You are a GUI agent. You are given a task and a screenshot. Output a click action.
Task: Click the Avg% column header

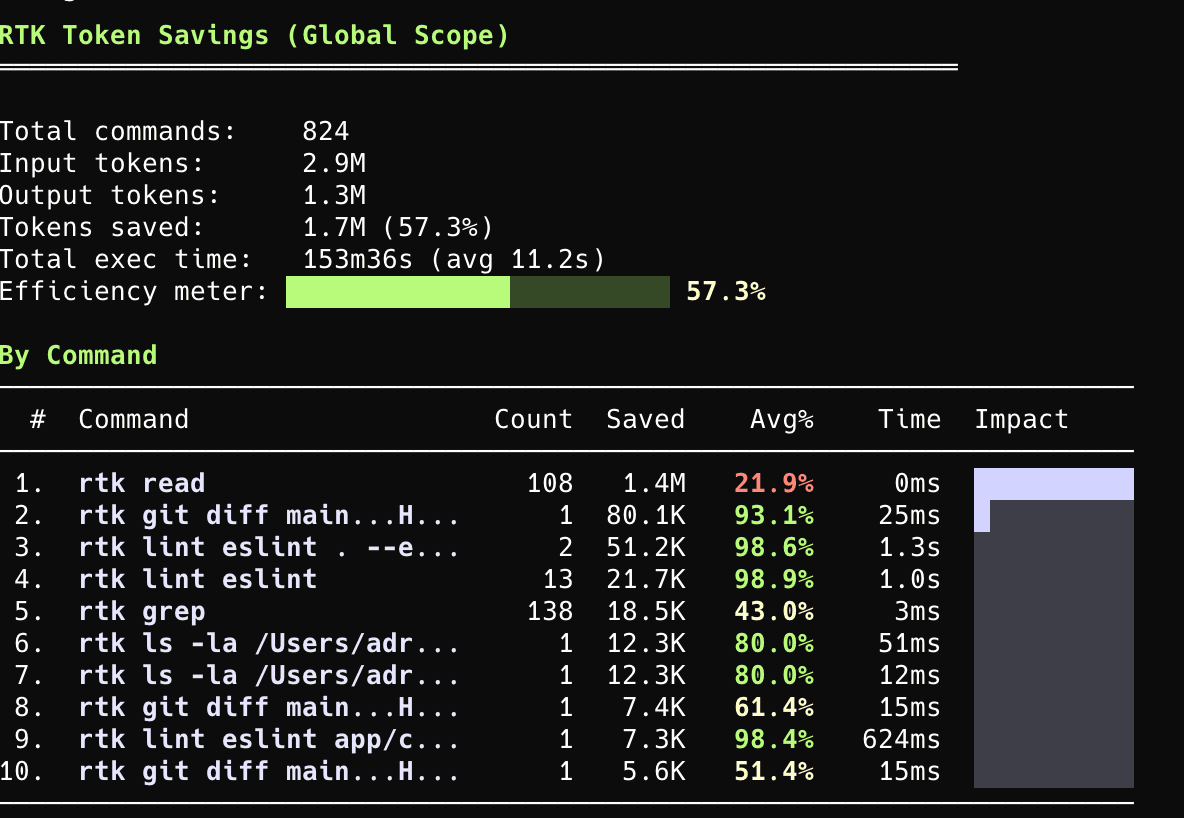[782, 419]
